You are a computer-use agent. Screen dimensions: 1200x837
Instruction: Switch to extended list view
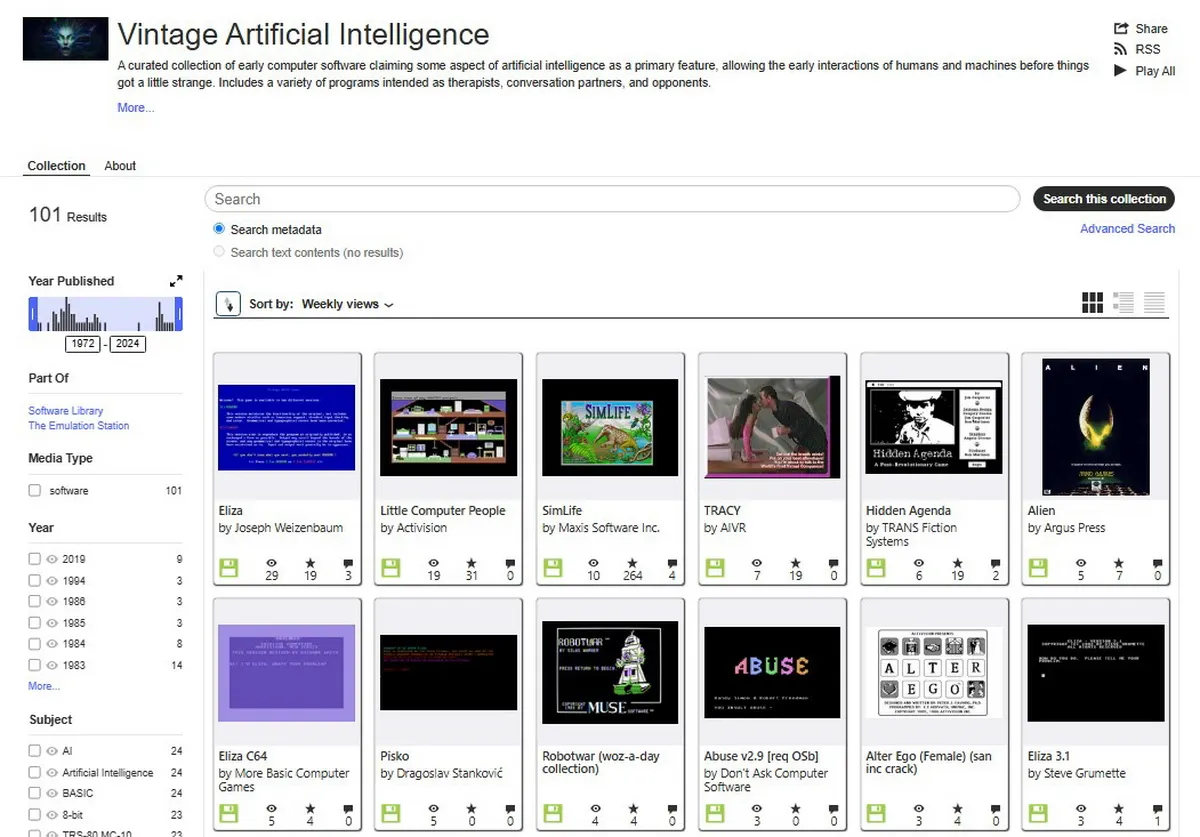click(1123, 302)
